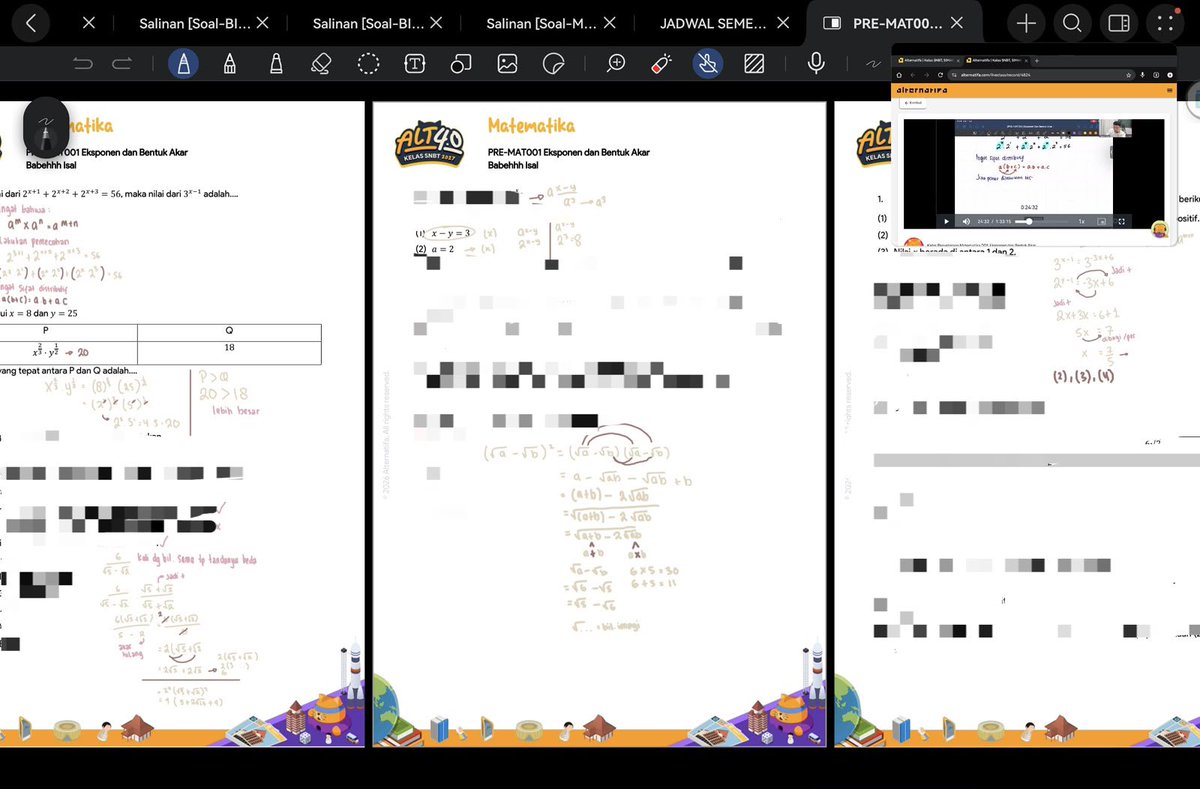This screenshot has width=1200, height=789.
Task: Open the more options menu
Action: pyautogui.click(x=1165, y=23)
